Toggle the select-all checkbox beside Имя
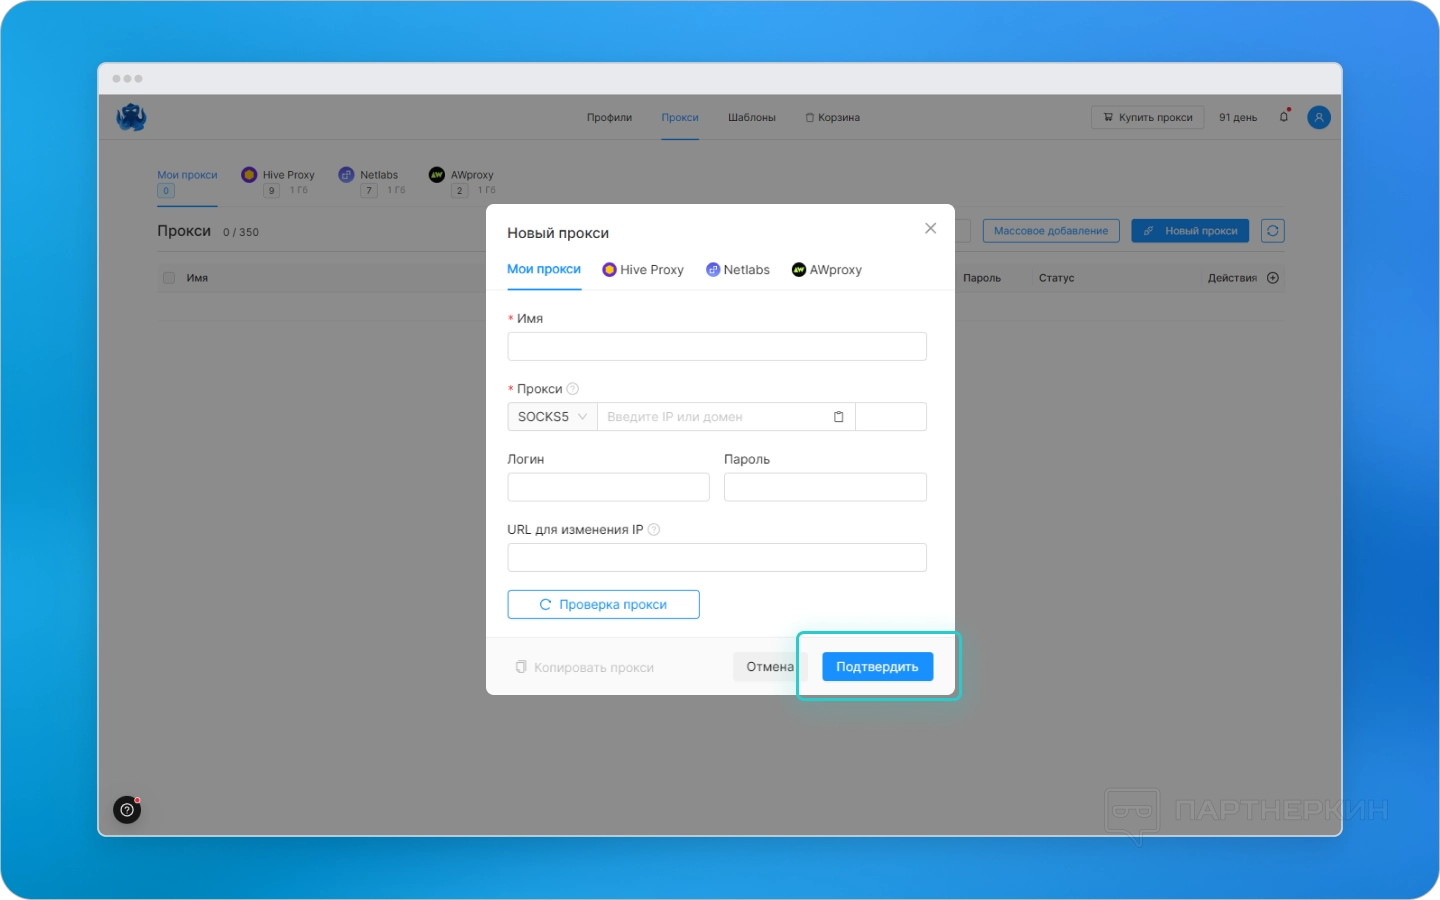The width and height of the screenshot is (1440, 900). click(x=169, y=278)
